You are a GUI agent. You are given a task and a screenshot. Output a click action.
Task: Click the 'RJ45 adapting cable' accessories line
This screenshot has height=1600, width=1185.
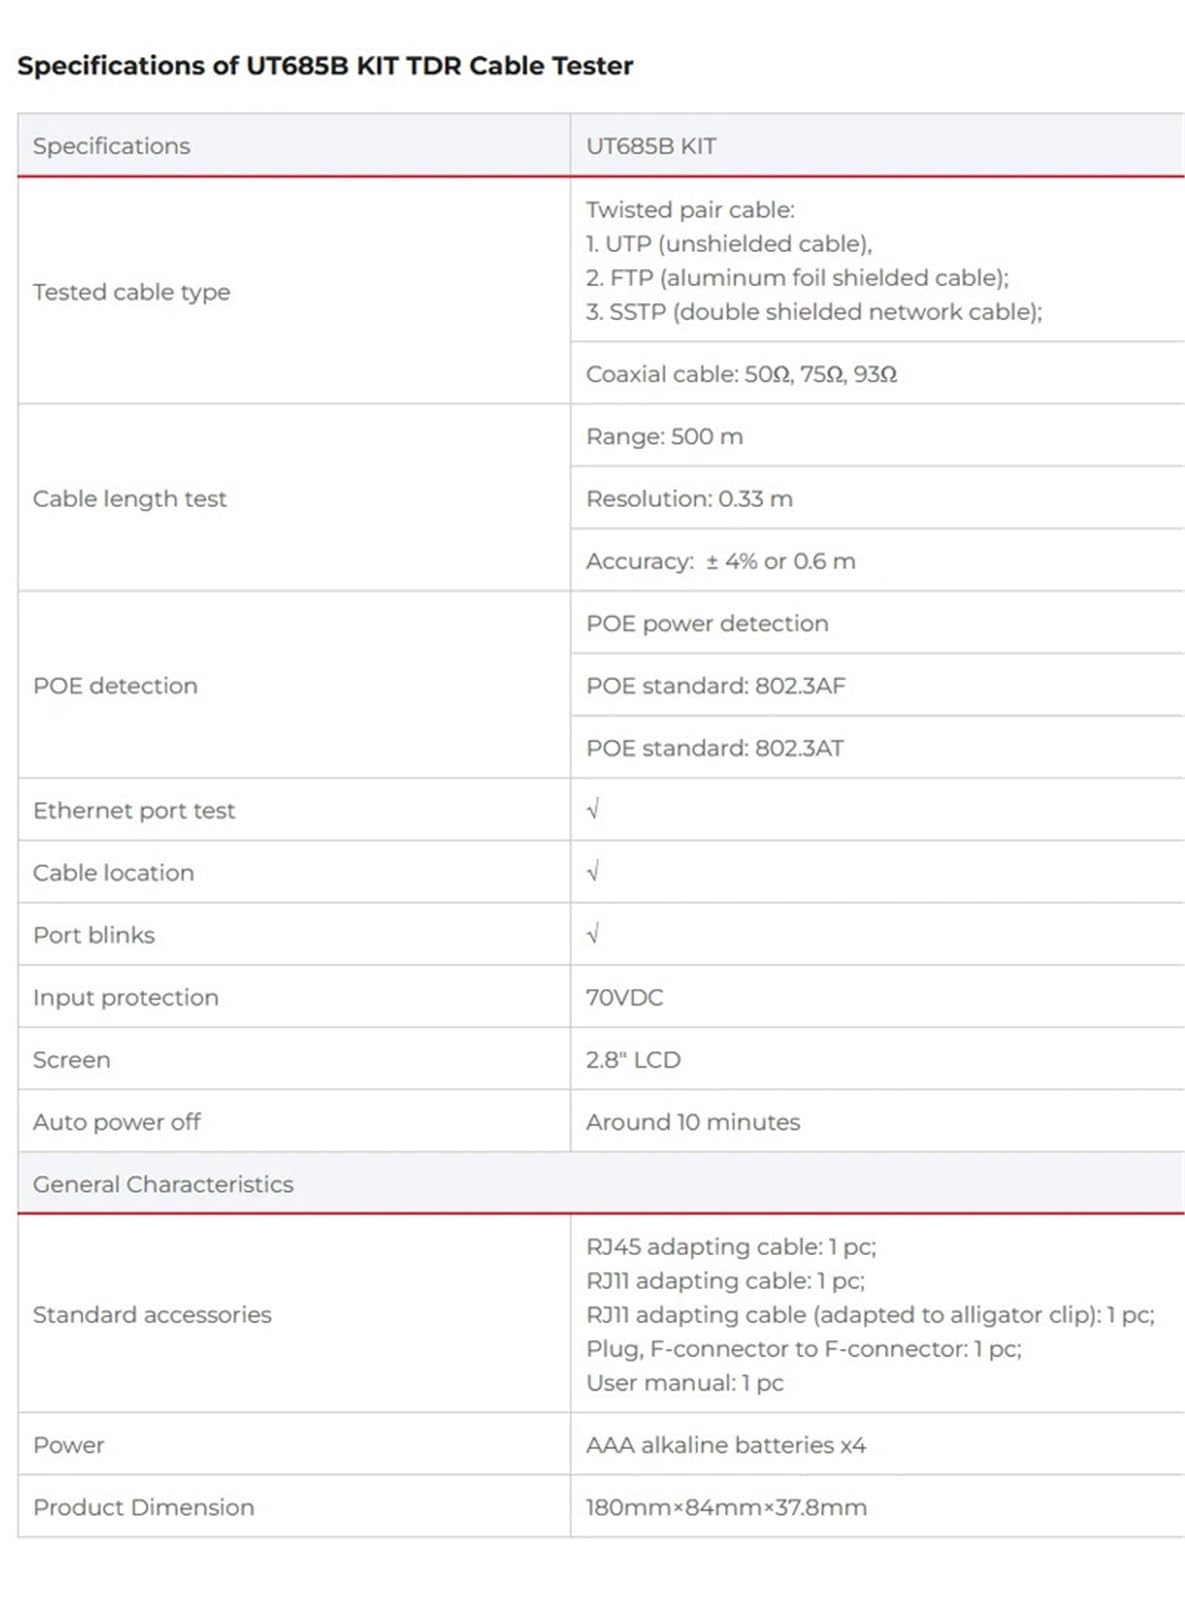[x=731, y=1246]
